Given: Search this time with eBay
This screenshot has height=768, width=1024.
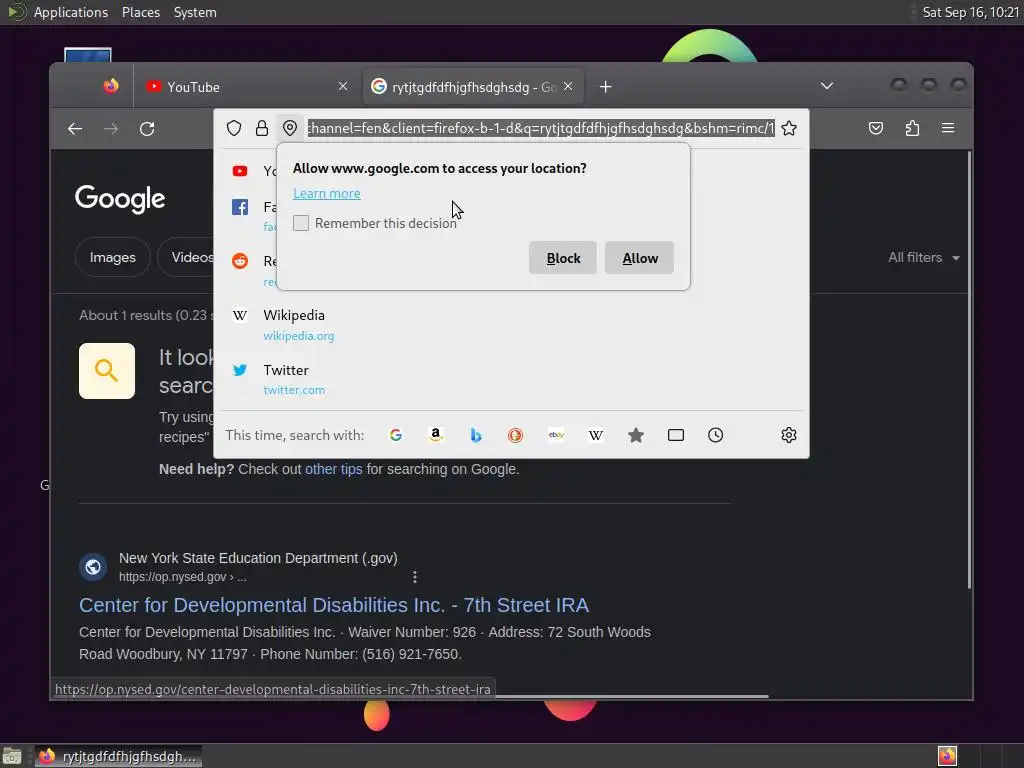Looking at the screenshot, I should pyautogui.click(x=556, y=435).
